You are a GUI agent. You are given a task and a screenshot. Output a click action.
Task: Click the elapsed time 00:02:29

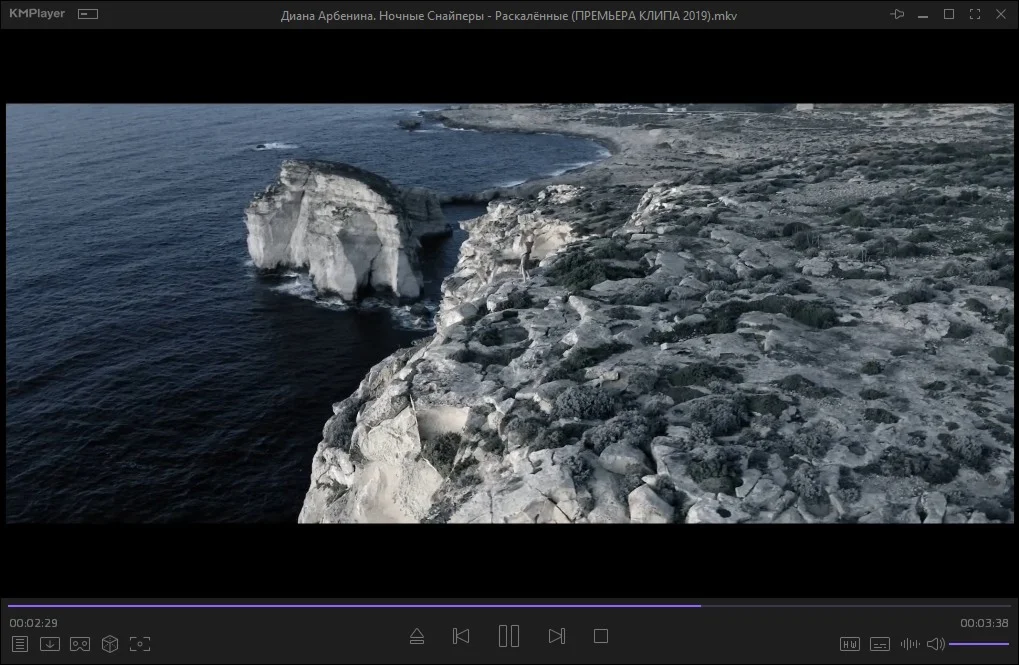(33, 623)
